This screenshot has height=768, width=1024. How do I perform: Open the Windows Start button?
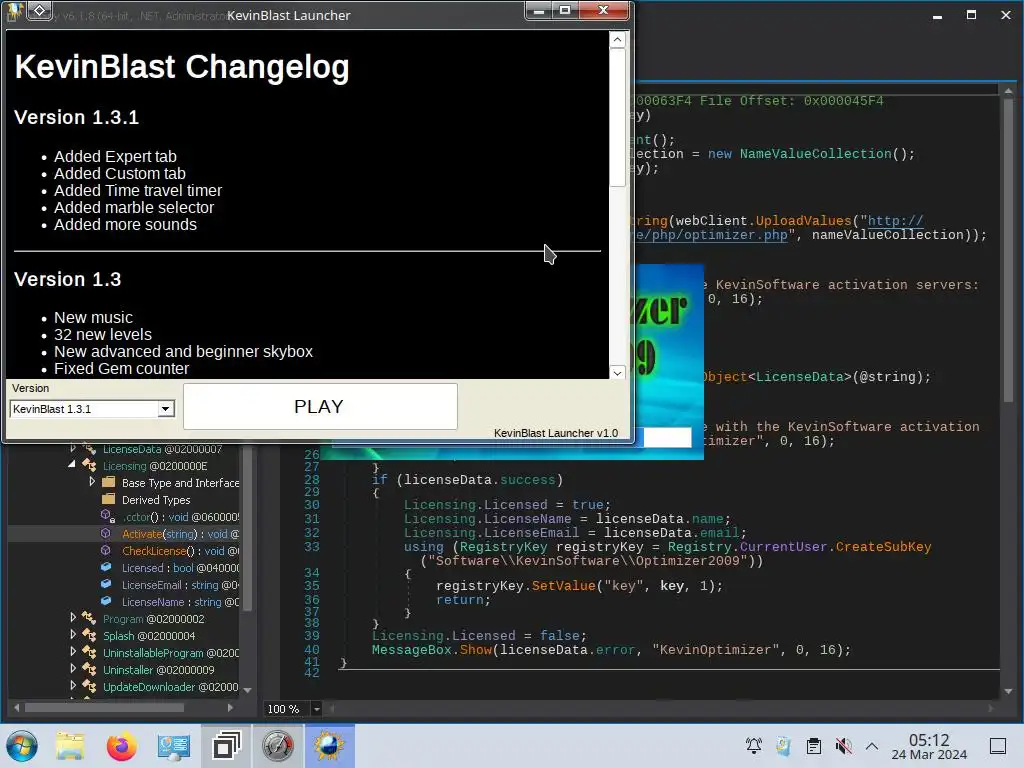pos(22,746)
